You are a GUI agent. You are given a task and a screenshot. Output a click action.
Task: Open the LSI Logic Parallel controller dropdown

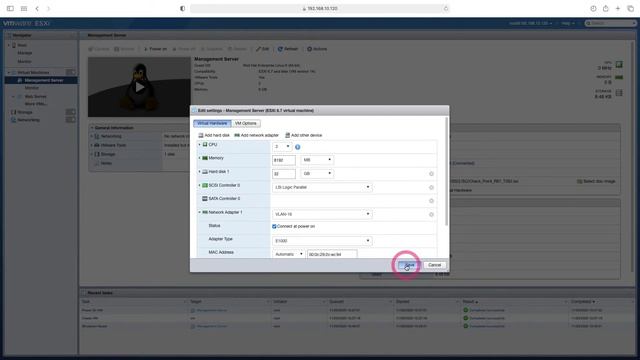tap(322, 187)
